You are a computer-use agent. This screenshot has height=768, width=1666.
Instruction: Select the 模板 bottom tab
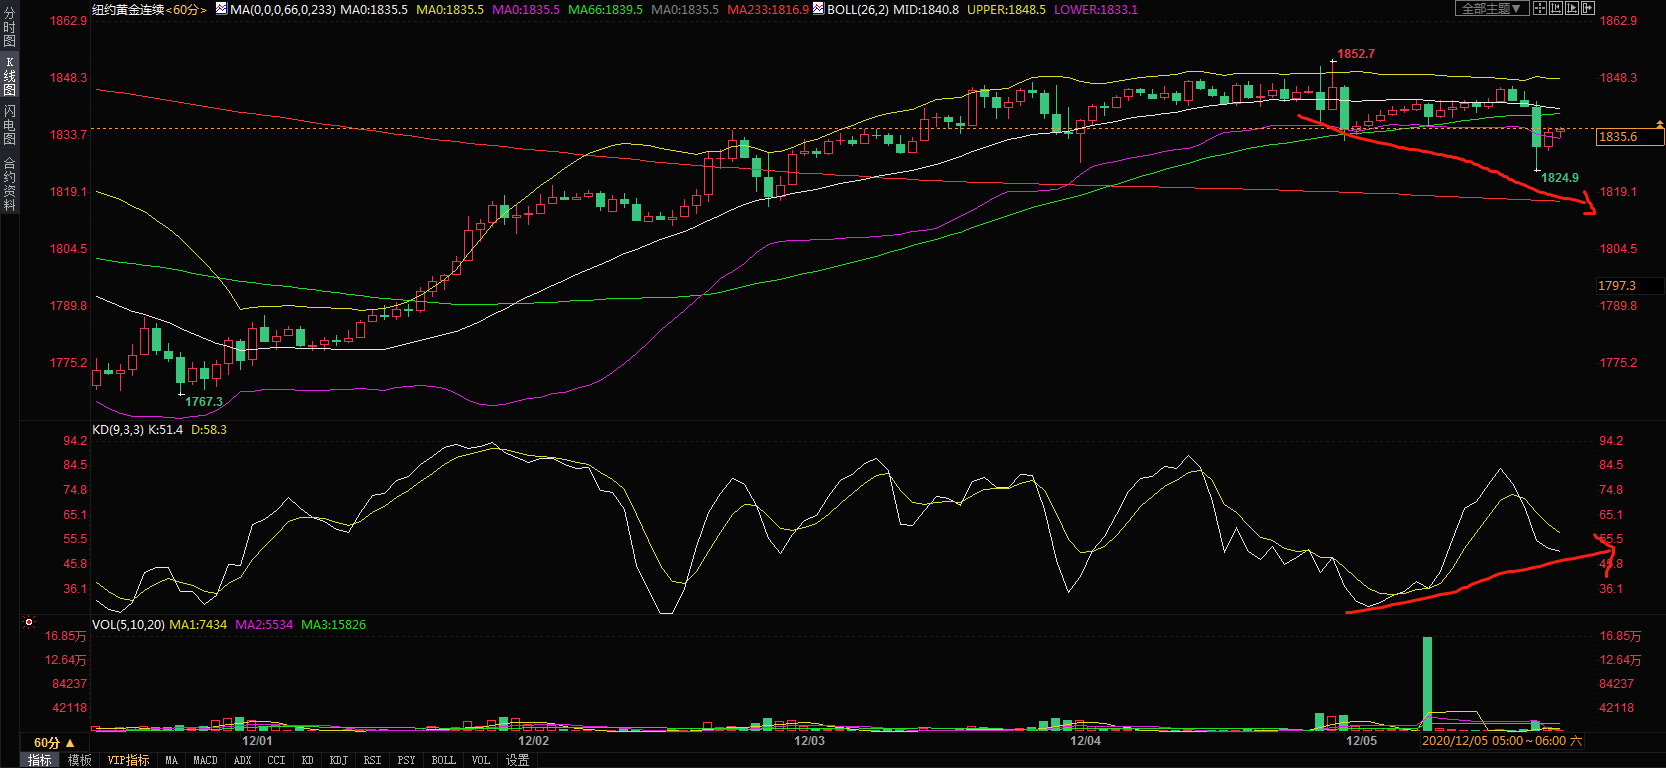click(x=80, y=760)
